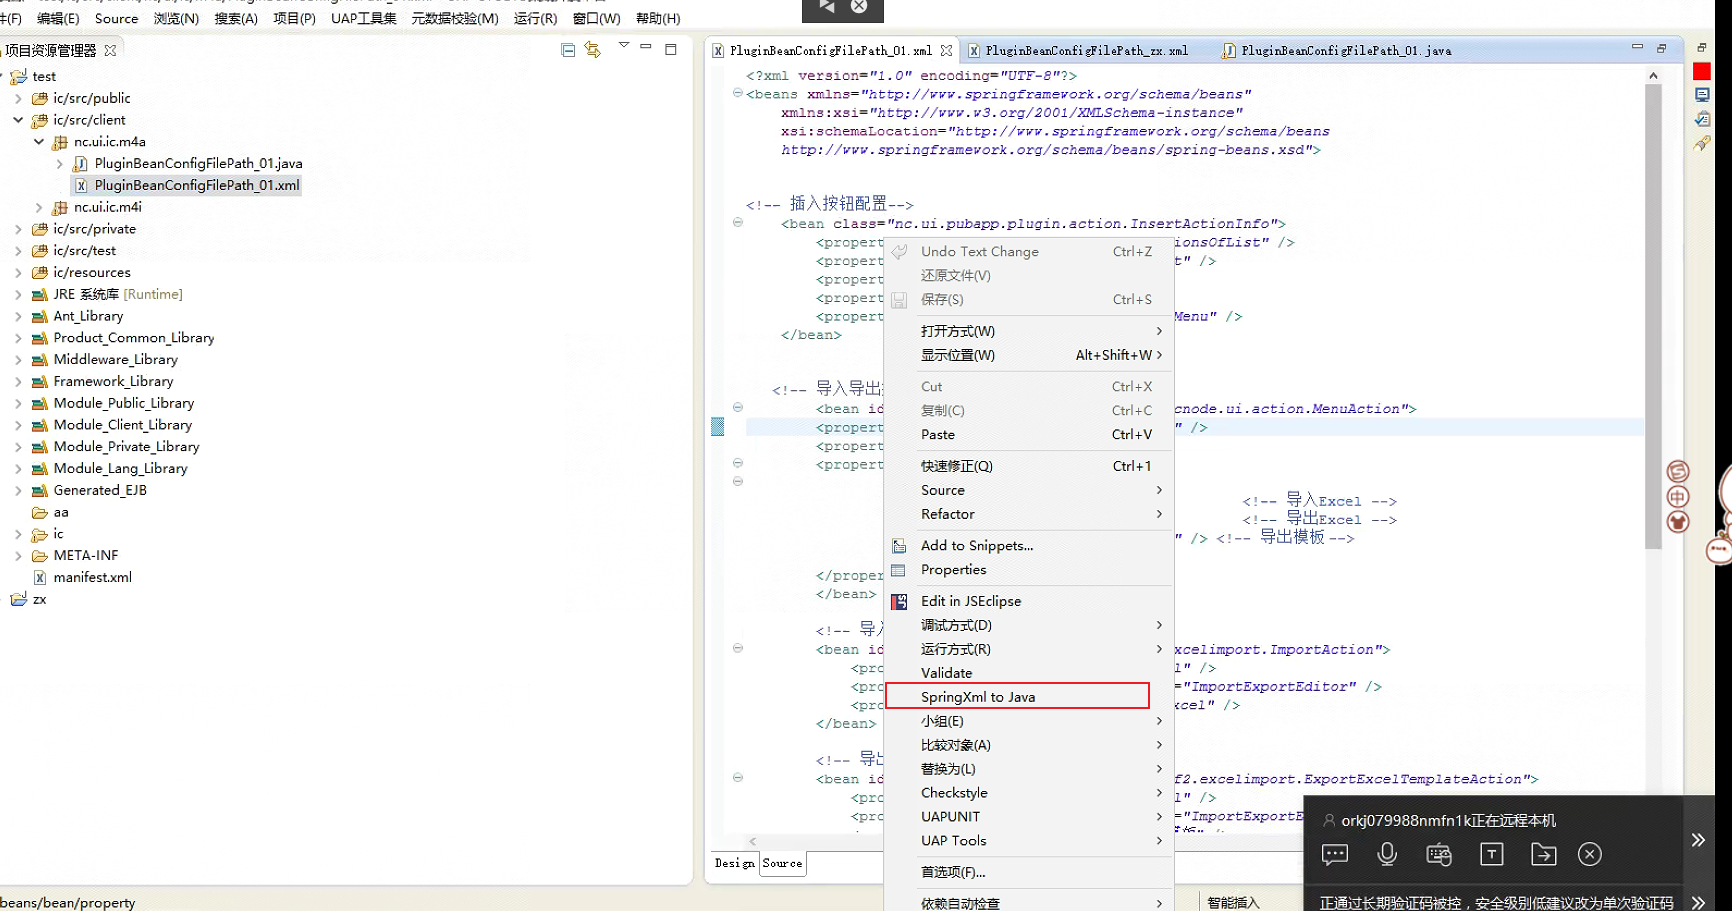This screenshot has width=1732, height=911.
Task: Switch to the Design editor tab
Action: tap(735, 864)
